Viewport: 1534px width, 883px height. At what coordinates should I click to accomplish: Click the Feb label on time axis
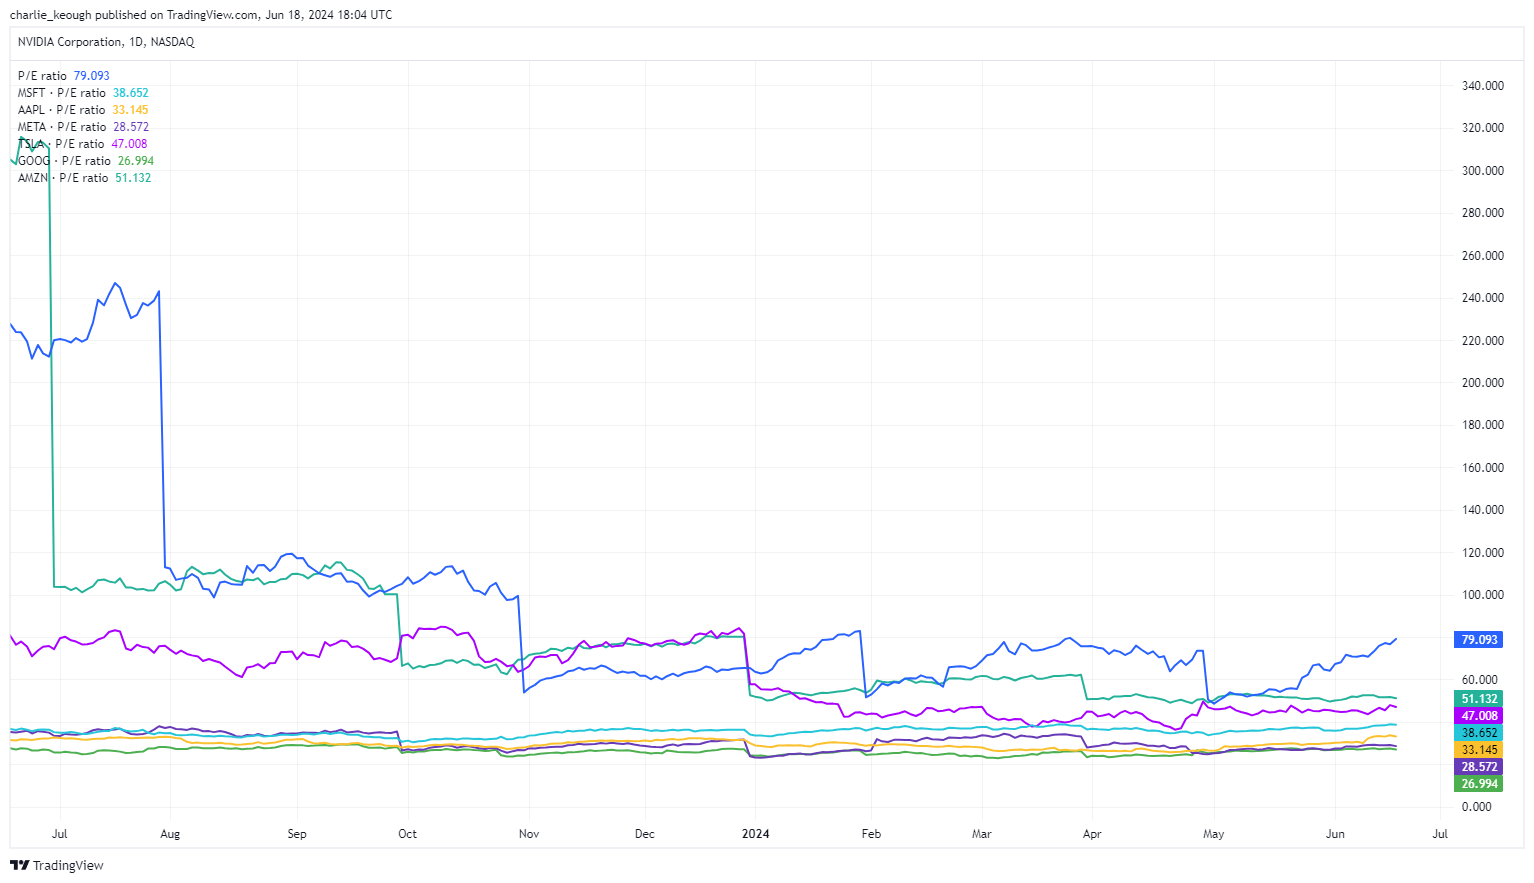871,834
